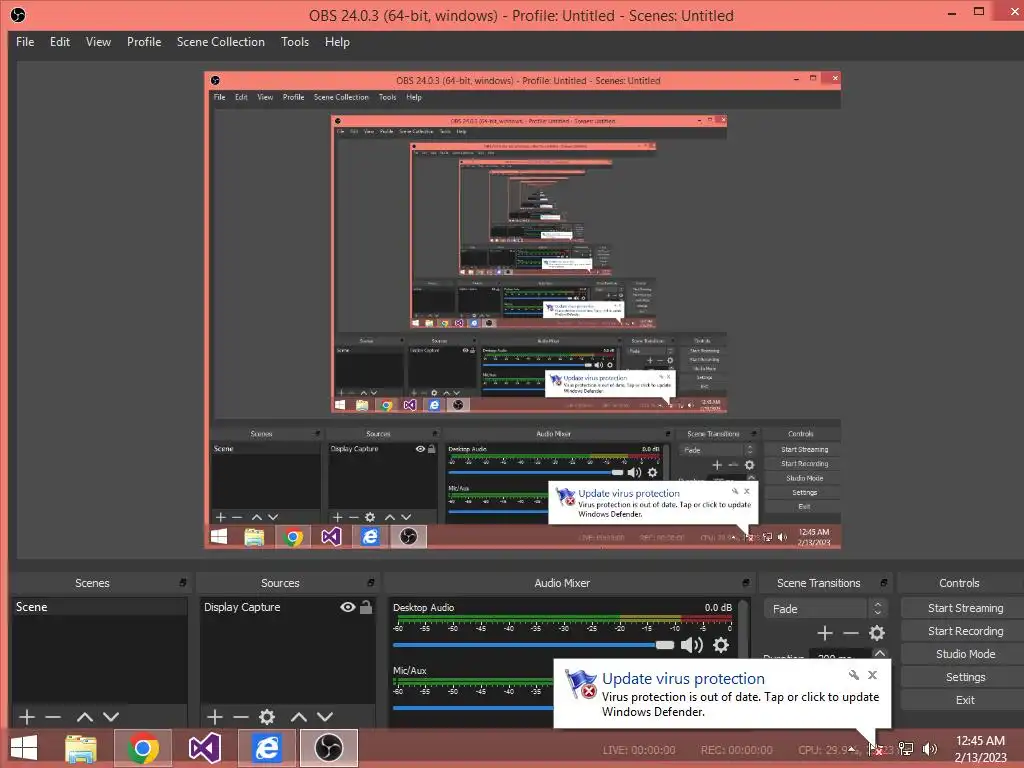Open Internet Explorer from the taskbar
This screenshot has width=1024, height=768.
click(266, 748)
